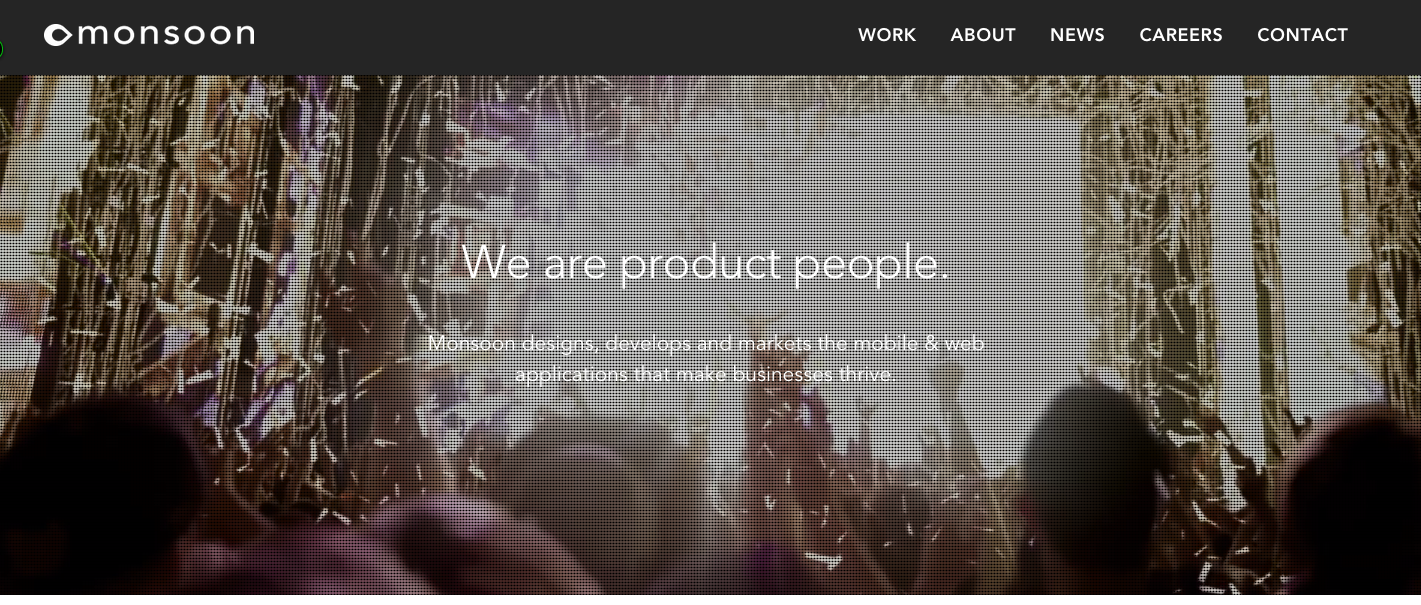Image resolution: width=1421 pixels, height=605 pixels.
Task: Click the word 'product' in the headline
Action: [x=699, y=263]
